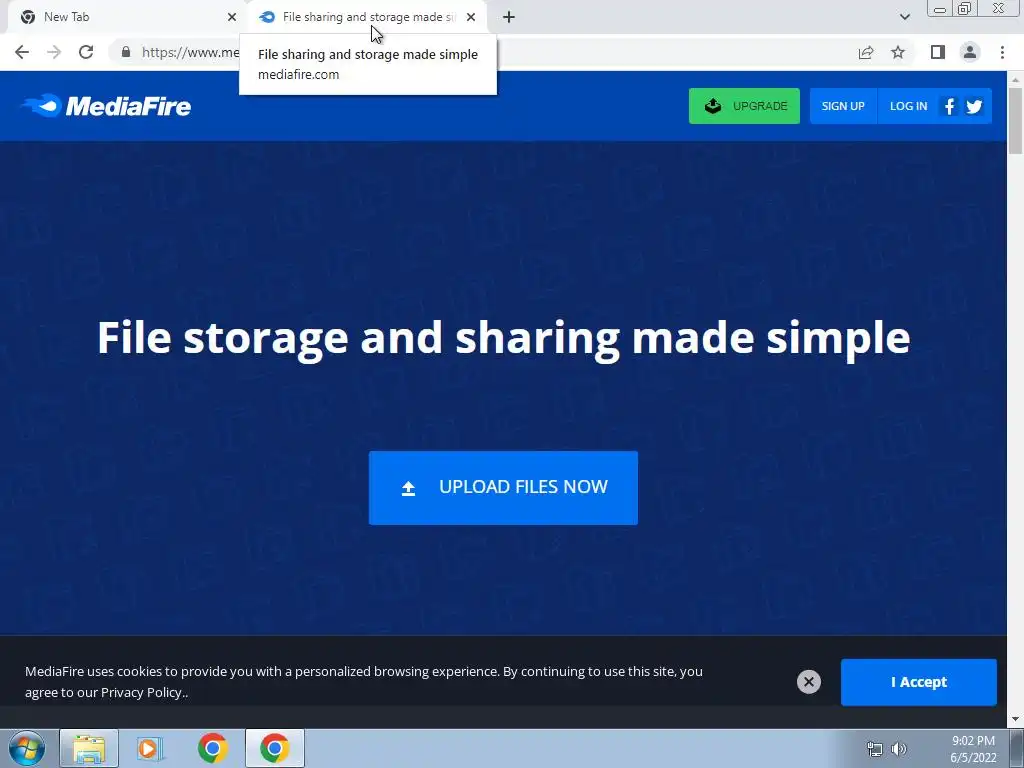This screenshot has width=1024, height=768.
Task: Click the green UPGRADE button
Action: pos(744,106)
